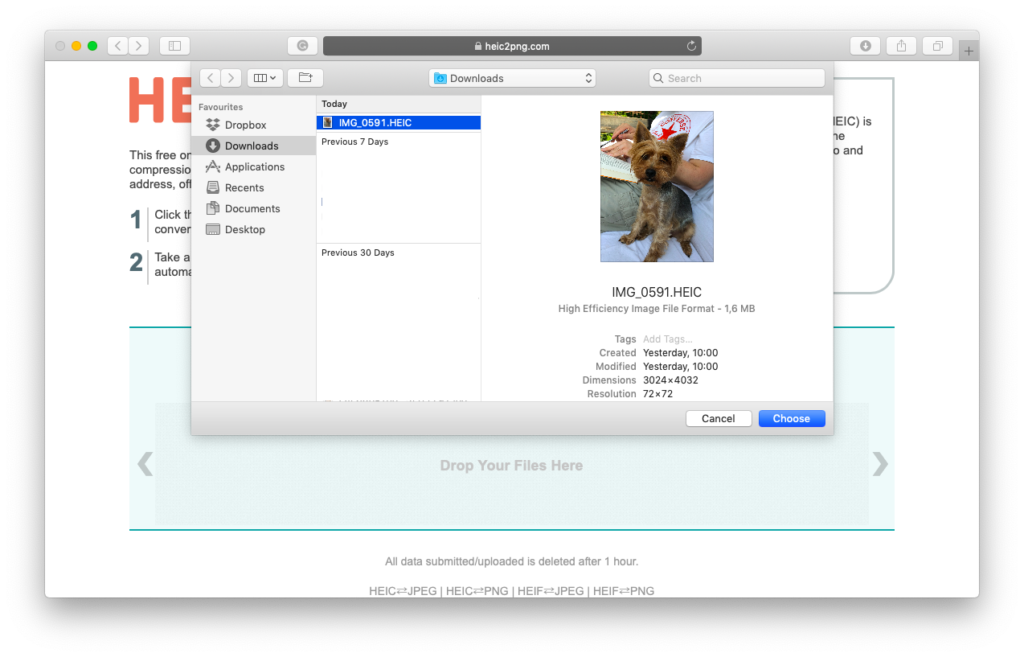Select the IMG_0591.HEIC file
The width and height of the screenshot is (1024, 657).
pyautogui.click(x=375, y=123)
